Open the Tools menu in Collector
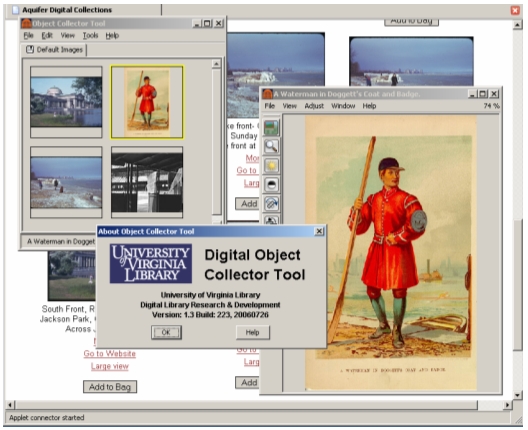This screenshot has width=528, height=430. coord(90,35)
